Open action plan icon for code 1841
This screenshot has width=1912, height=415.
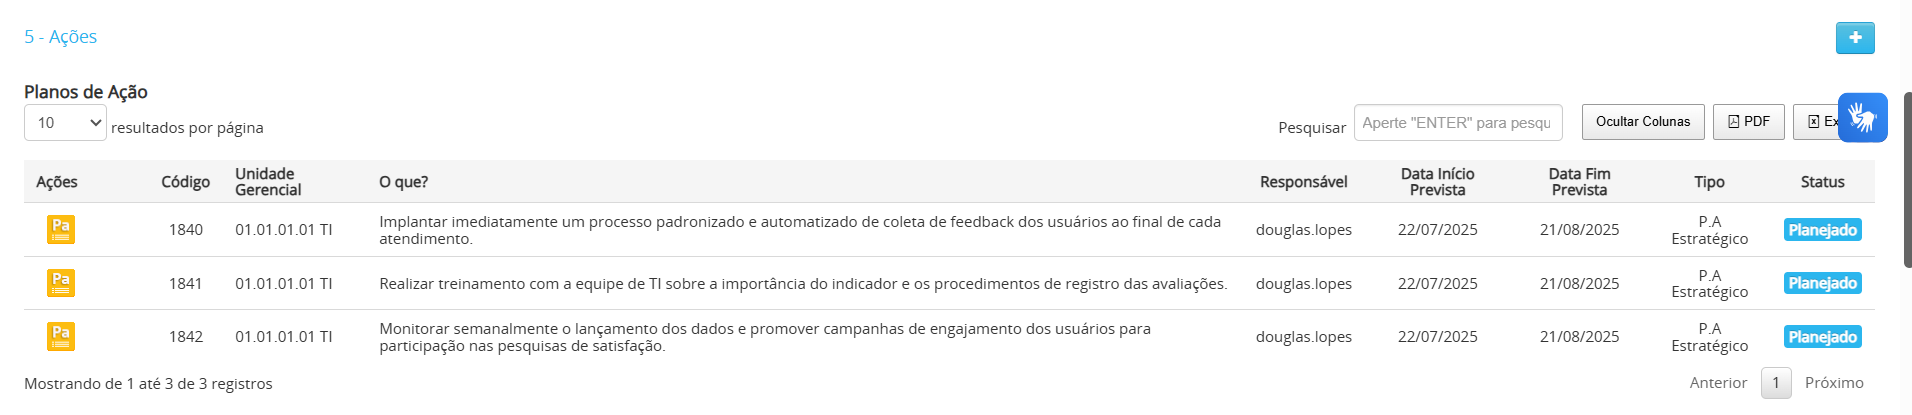(61, 283)
